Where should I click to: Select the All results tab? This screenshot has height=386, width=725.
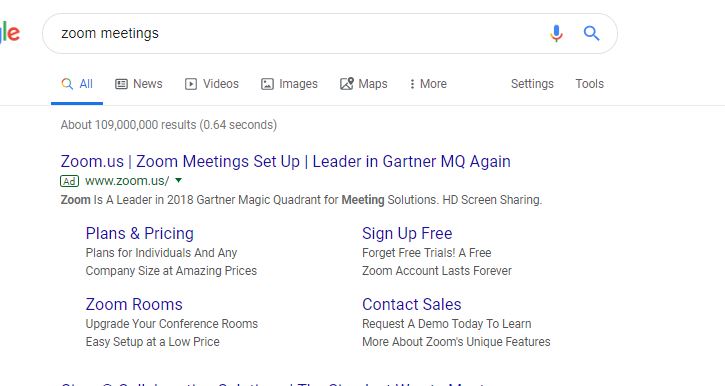77,84
